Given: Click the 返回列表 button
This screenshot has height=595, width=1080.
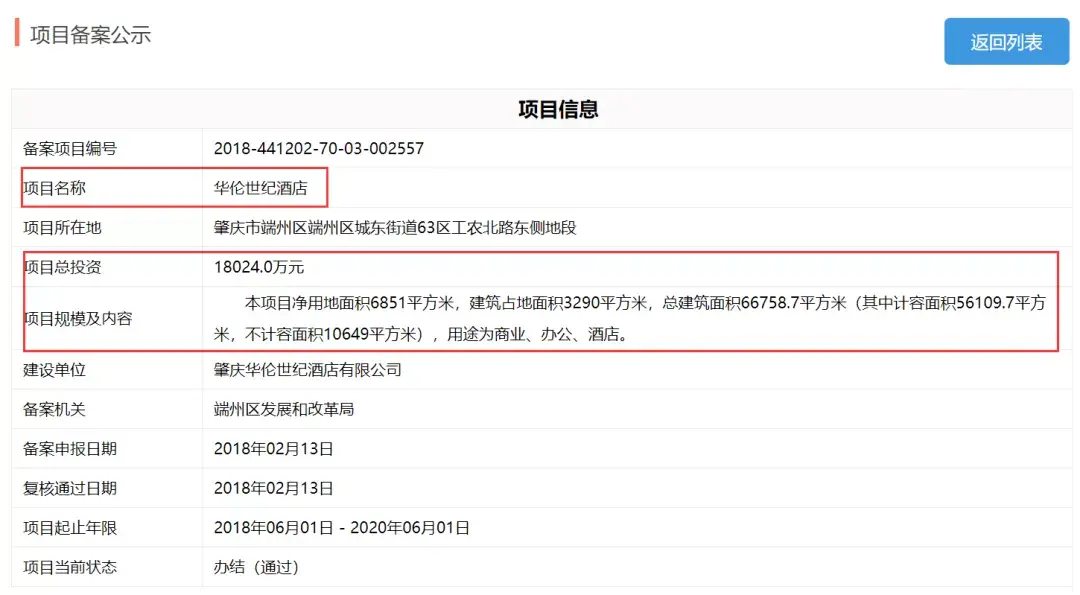Looking at the screenshot, I should pos(1006,42).
